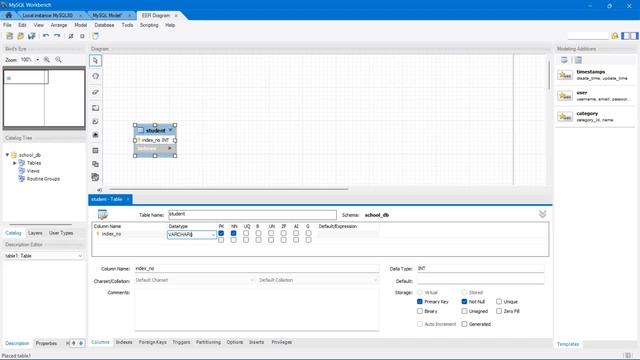Toggle the student table collapse arrow in the diagram
This screenshot has height=360, width=640.
(170, 130)
